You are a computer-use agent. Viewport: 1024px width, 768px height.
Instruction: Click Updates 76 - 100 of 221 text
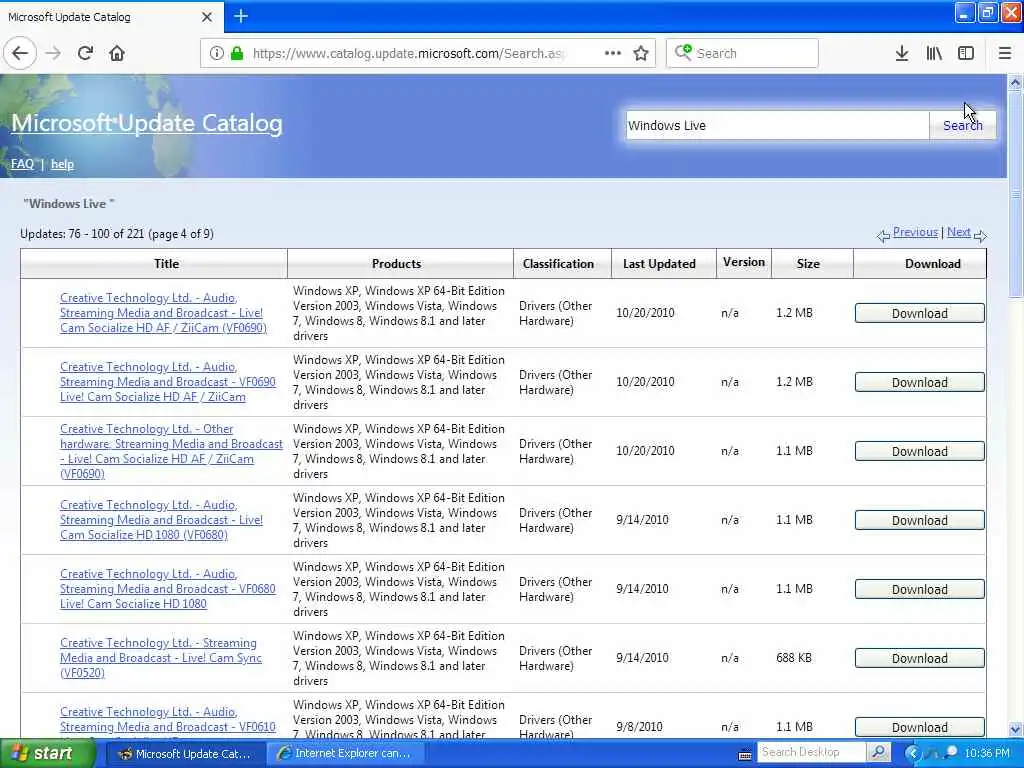coord(117,234)
